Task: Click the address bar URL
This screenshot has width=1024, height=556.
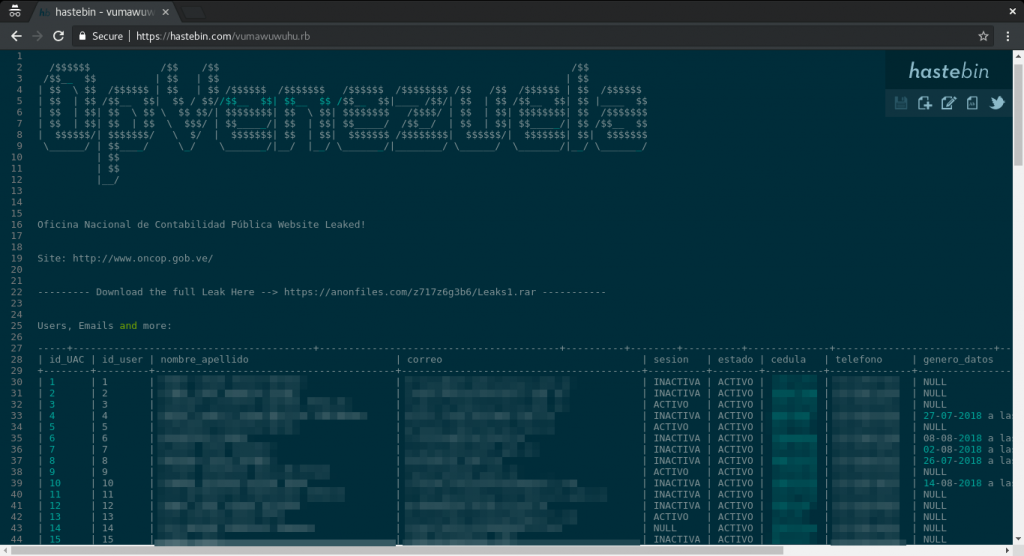Action: tap(223, 36)
